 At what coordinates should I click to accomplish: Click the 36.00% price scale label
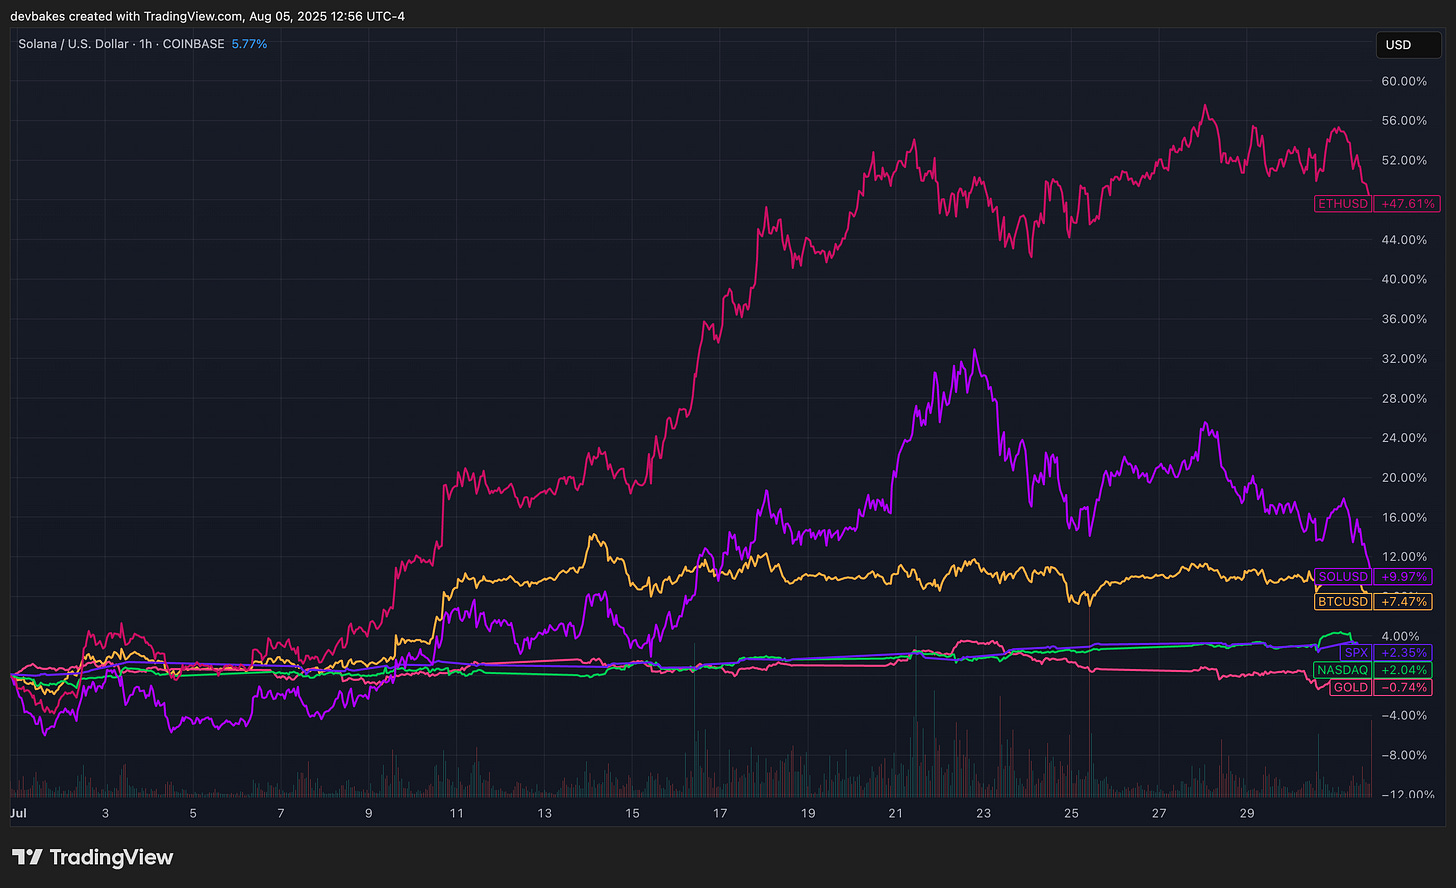click(x=1404, y=319)
